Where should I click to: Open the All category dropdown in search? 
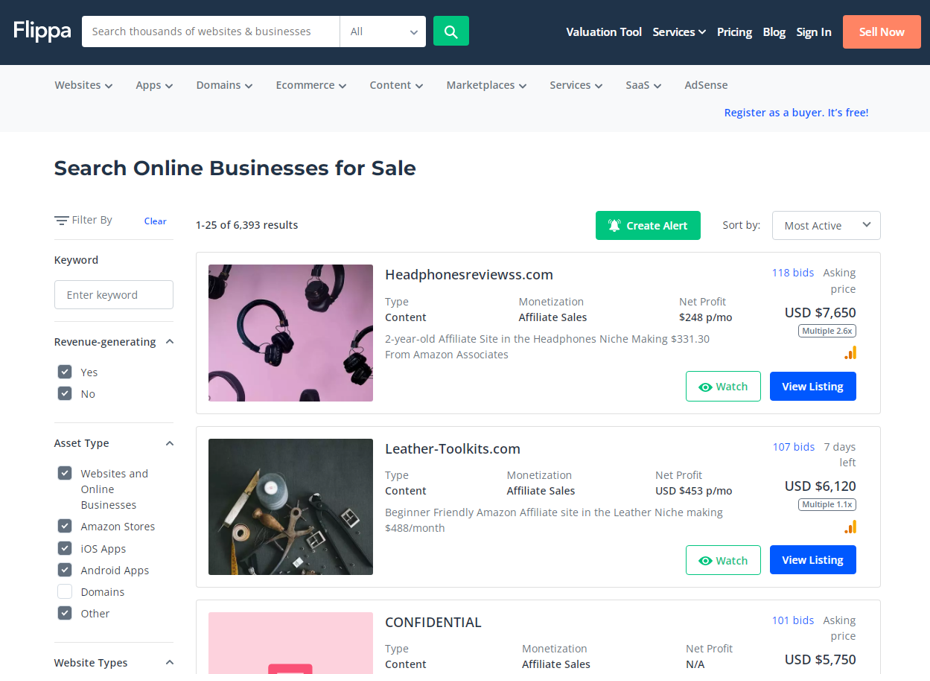tap(383, 31)
